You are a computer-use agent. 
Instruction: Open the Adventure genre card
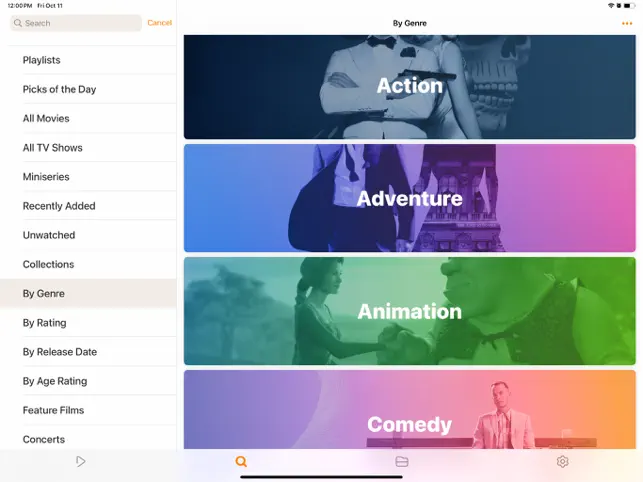[x=410, y=198]
